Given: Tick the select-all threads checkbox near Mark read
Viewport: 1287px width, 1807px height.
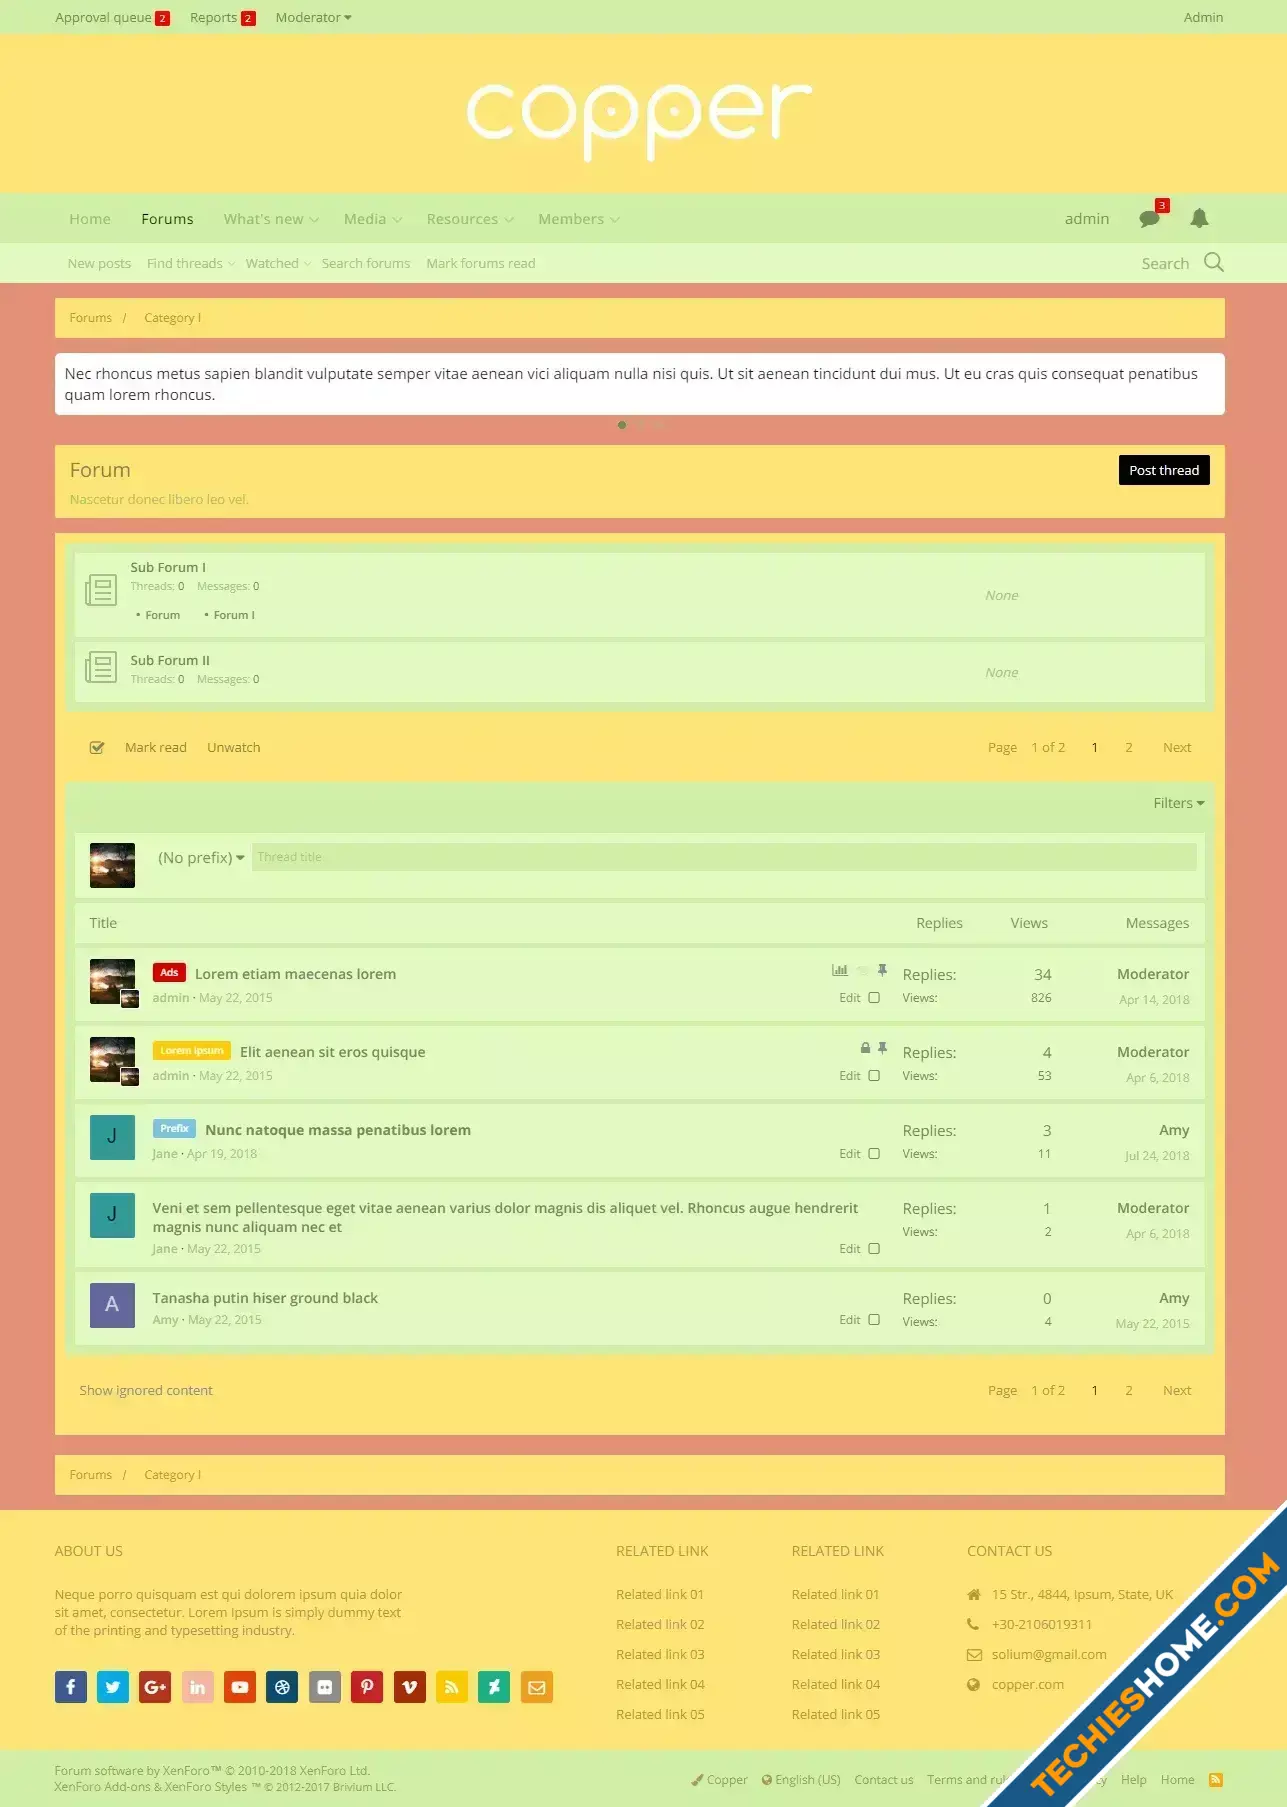Looking at the screenshot, I should pos(97,747).
